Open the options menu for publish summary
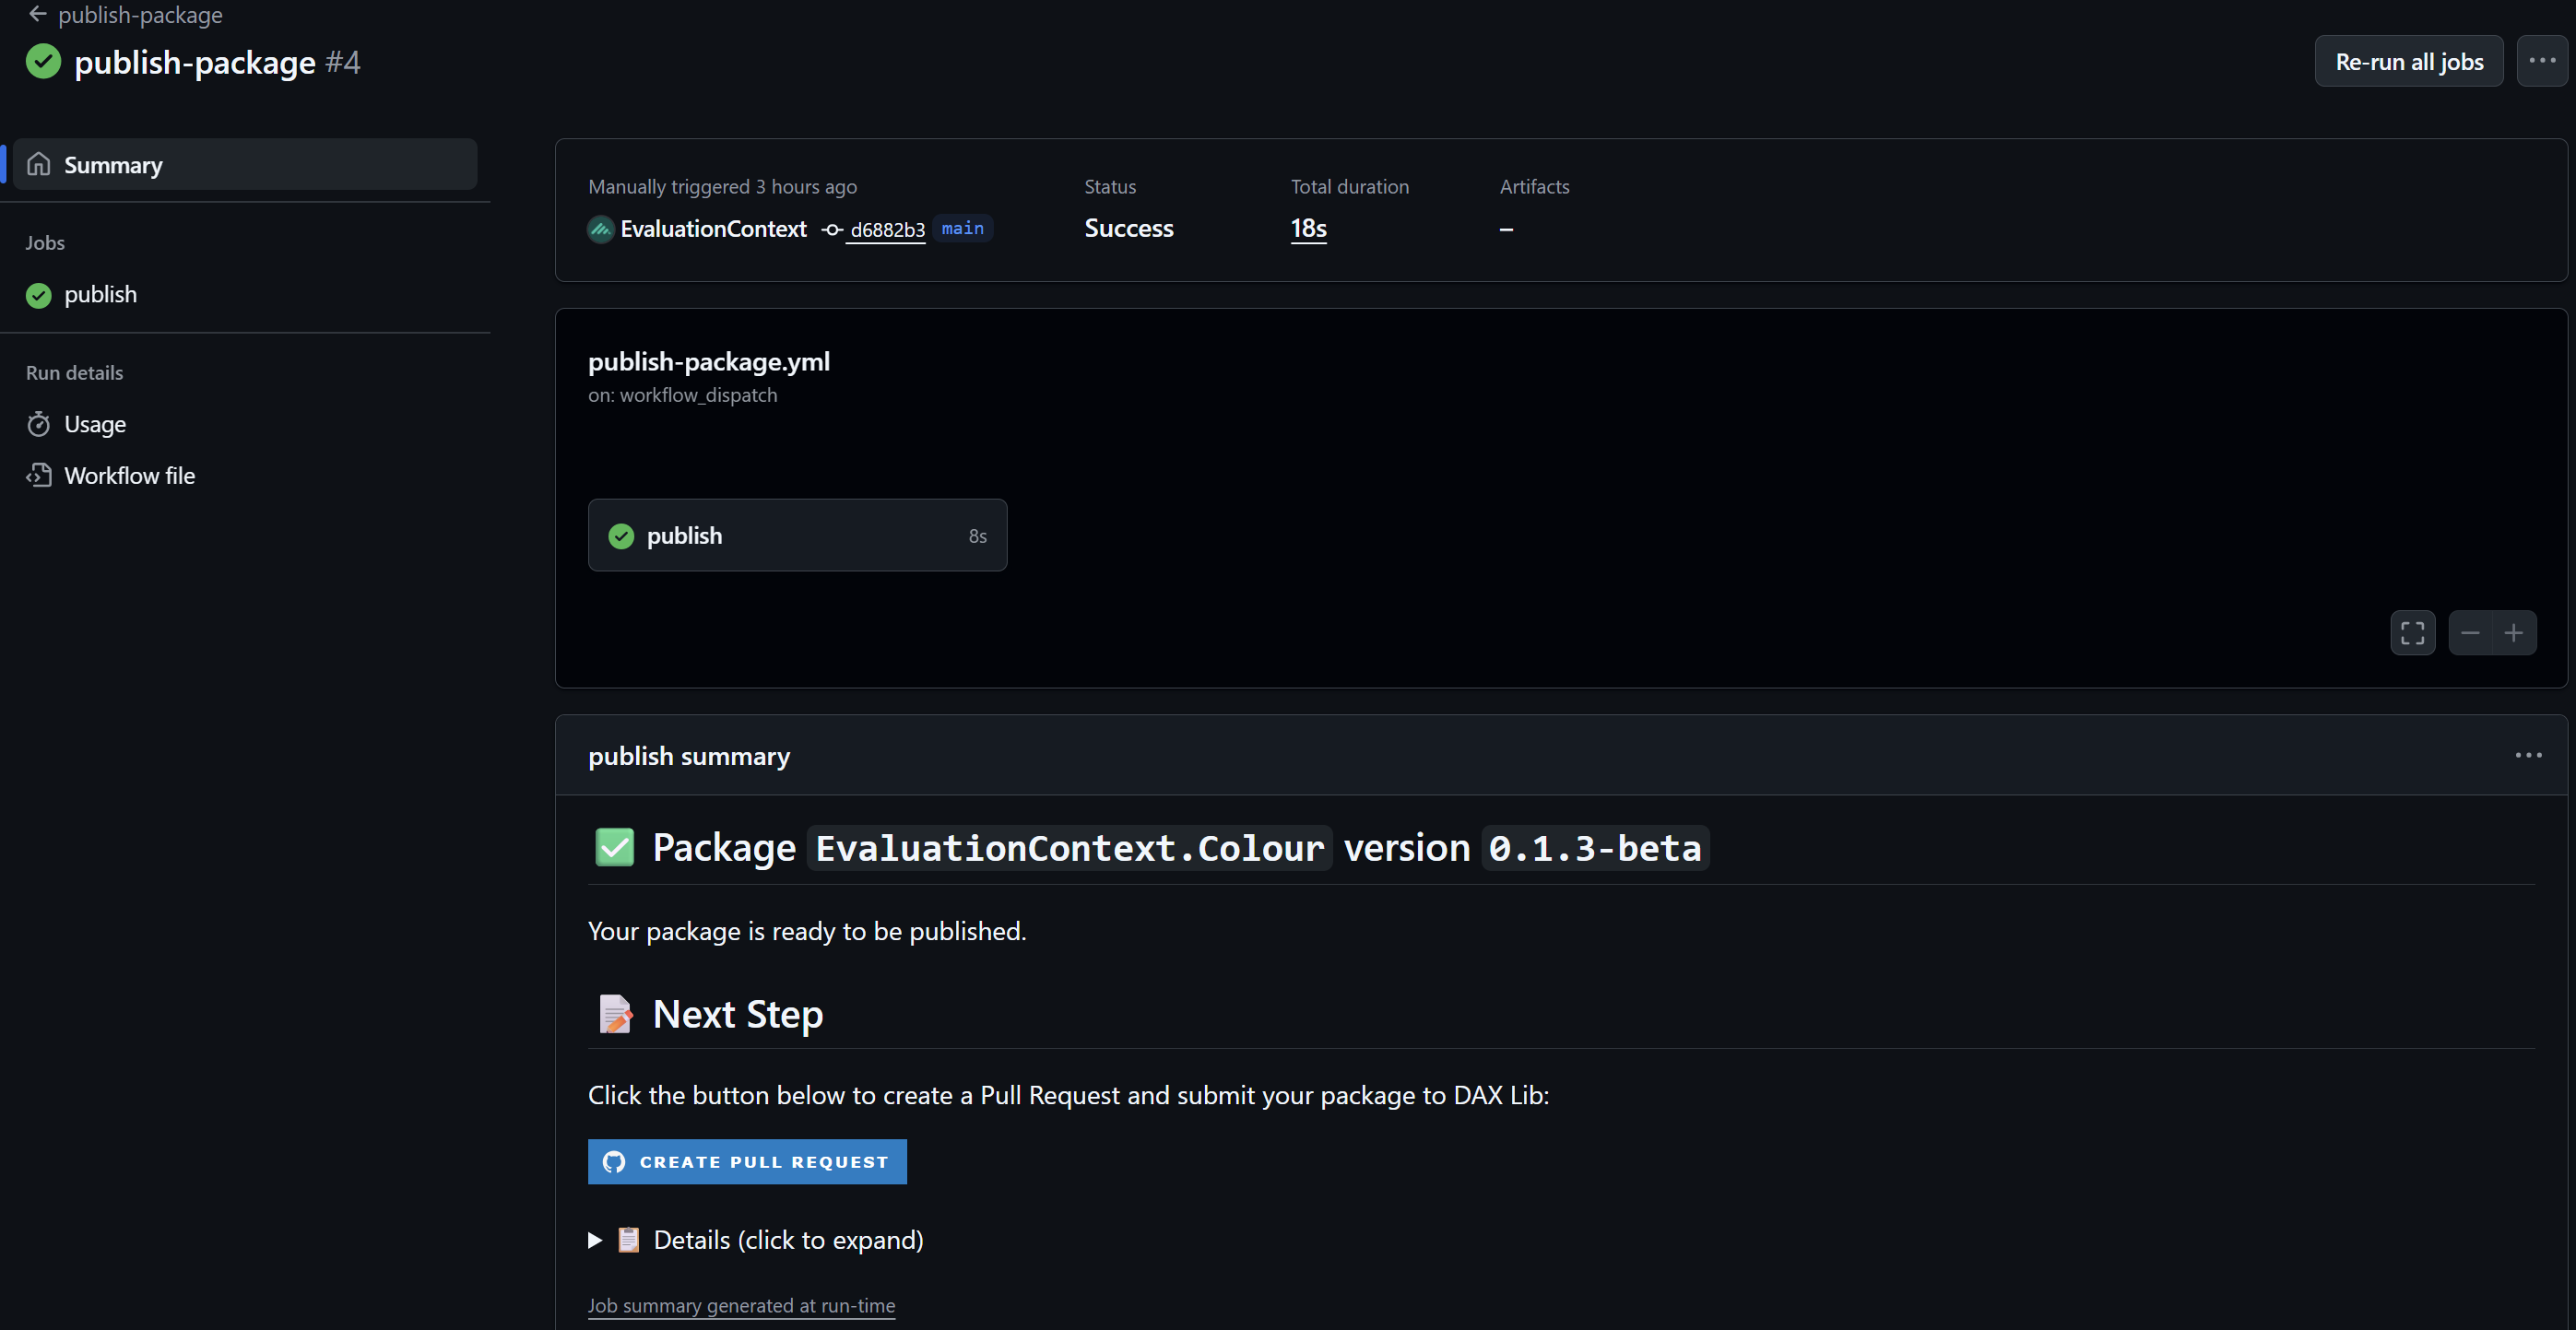The width and height of the screenshot is (2576, 1330). pyautogui.click(x=2528, y=755)
